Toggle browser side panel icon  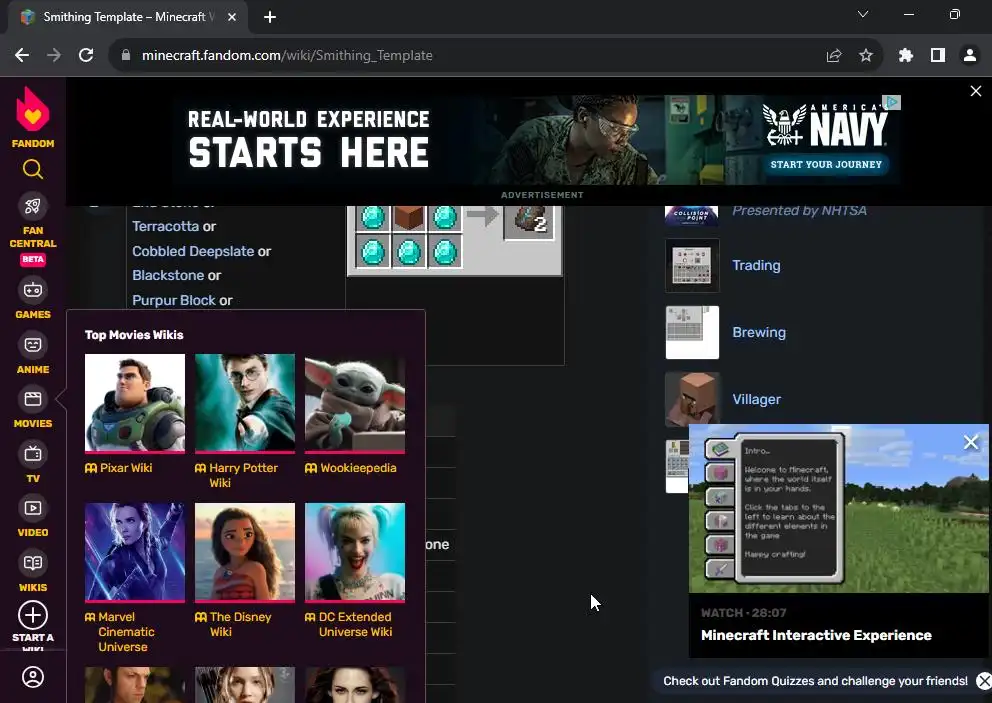(938, 56)
